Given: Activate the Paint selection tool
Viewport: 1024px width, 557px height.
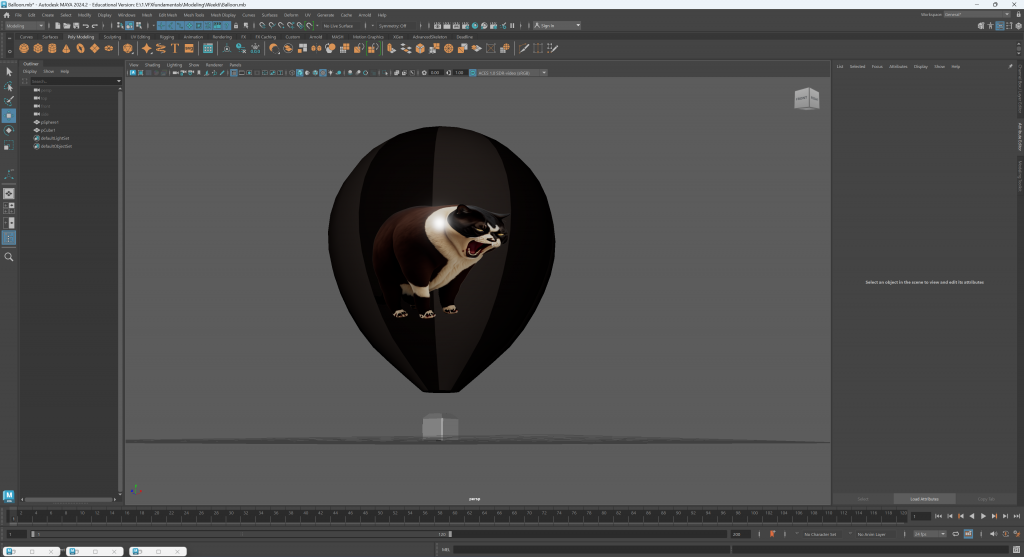Looking at the screenshot, I should pos(8,101).
